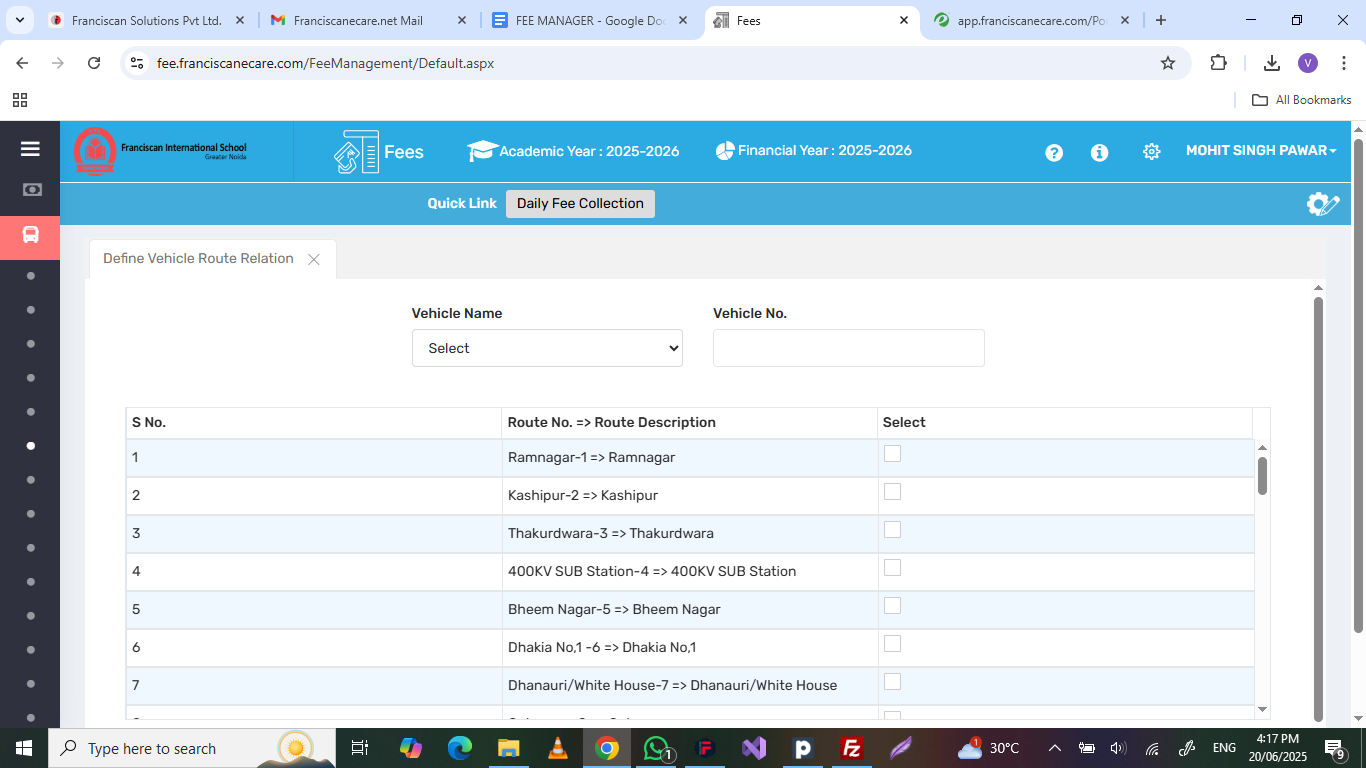The height and width of the screenshot is (768, 1366).
Task: Open the fee money icon in sidebar
Action: pyautogui.click(x=31, y=189)
